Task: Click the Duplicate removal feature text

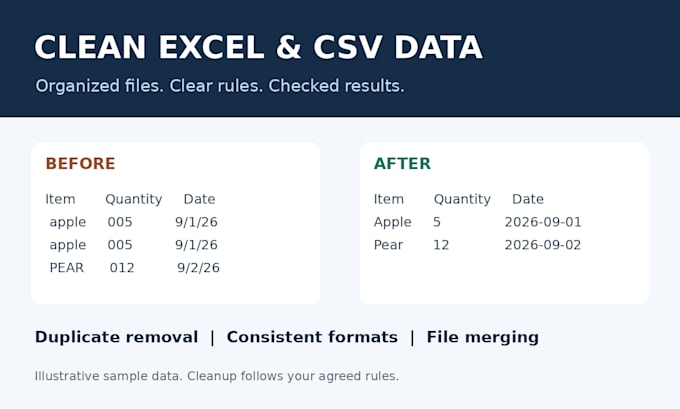Action: (x=116, y=337)
